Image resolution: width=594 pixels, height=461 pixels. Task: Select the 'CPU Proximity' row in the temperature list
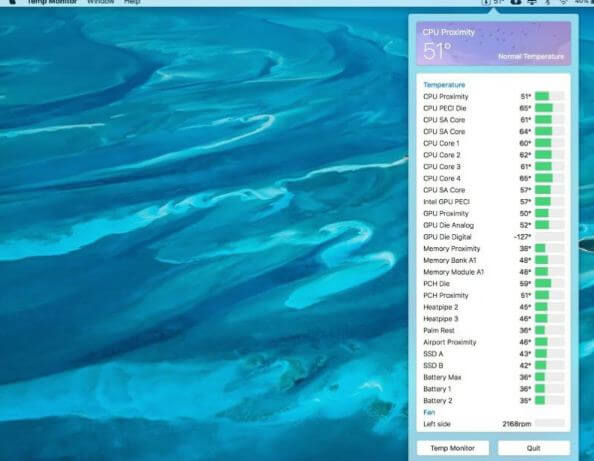[494, 97]
